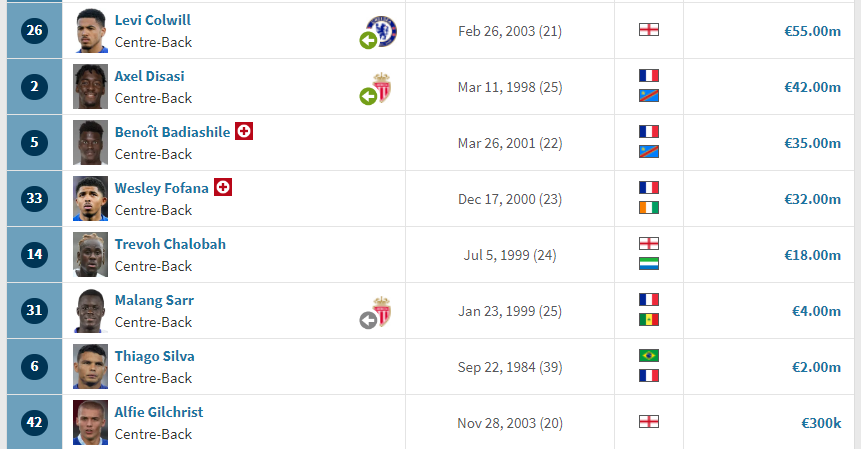
Task: Open Axel Disasi's player profile
Action: (x=149, y=76)
